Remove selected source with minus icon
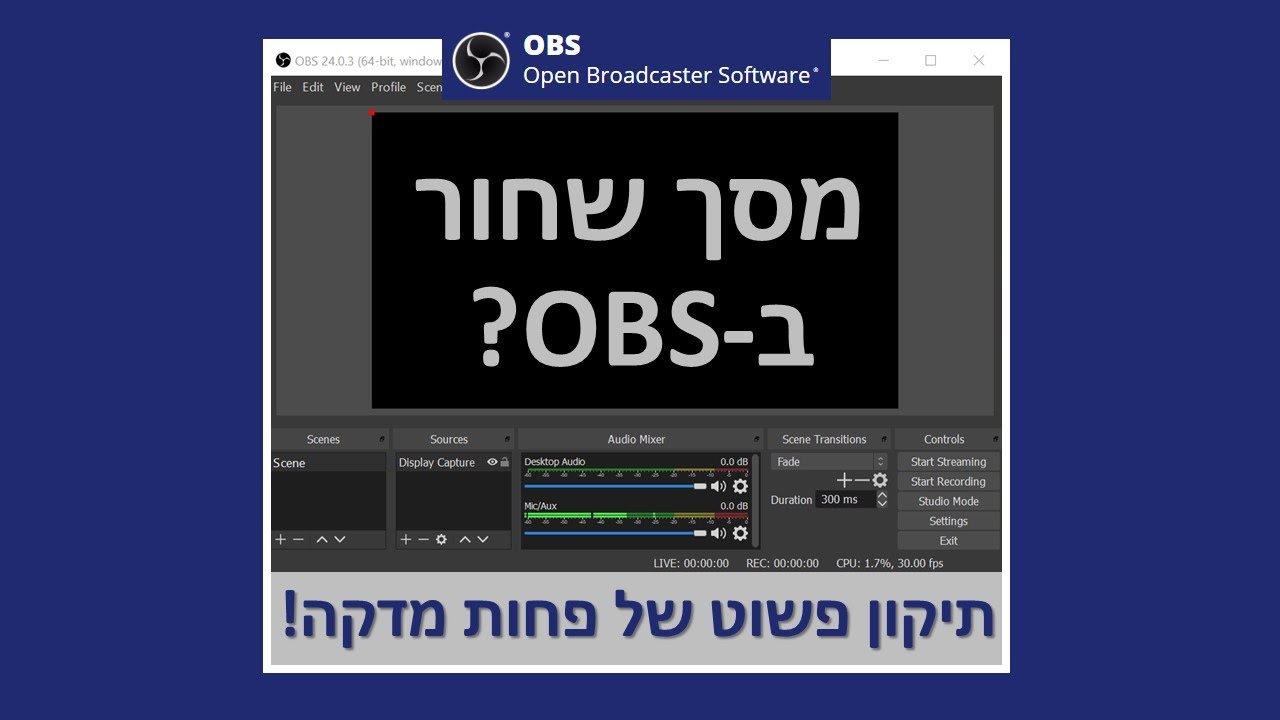 [423, 539]
